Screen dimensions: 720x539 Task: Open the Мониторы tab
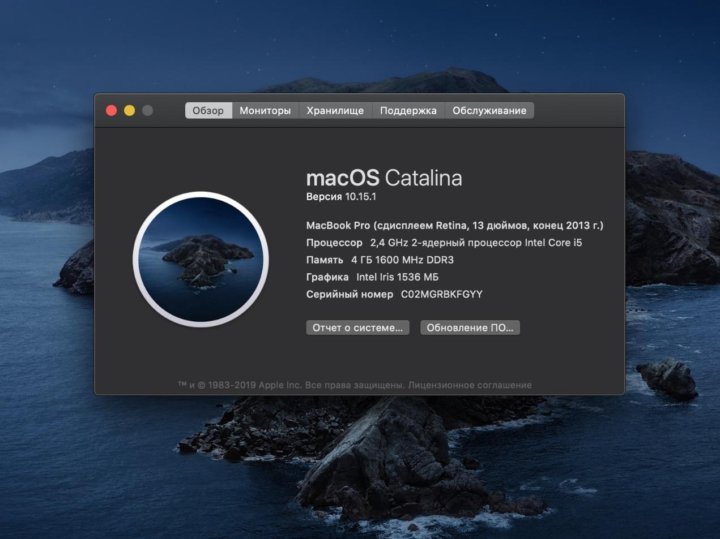(265, 111)
